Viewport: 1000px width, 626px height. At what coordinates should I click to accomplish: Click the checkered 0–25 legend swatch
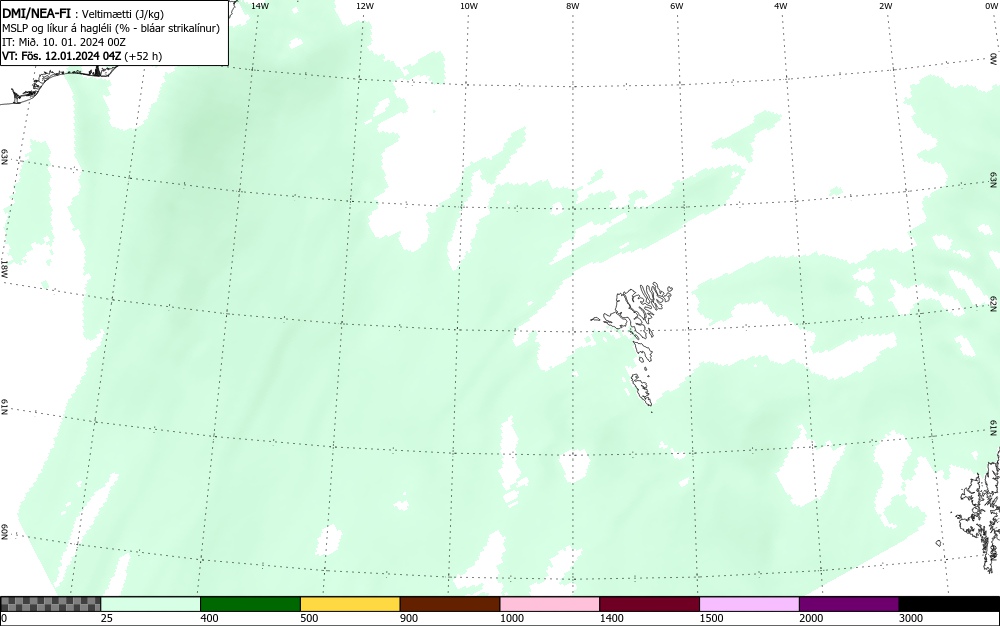tap(50, 604)
